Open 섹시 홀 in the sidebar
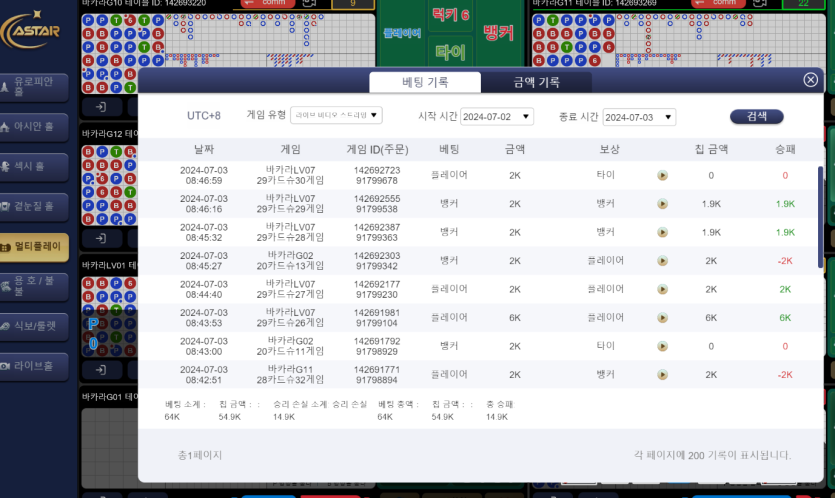Image resolution: width=835 pixels, height=498 pixels. pyautogui.click(x=34, y=167)
